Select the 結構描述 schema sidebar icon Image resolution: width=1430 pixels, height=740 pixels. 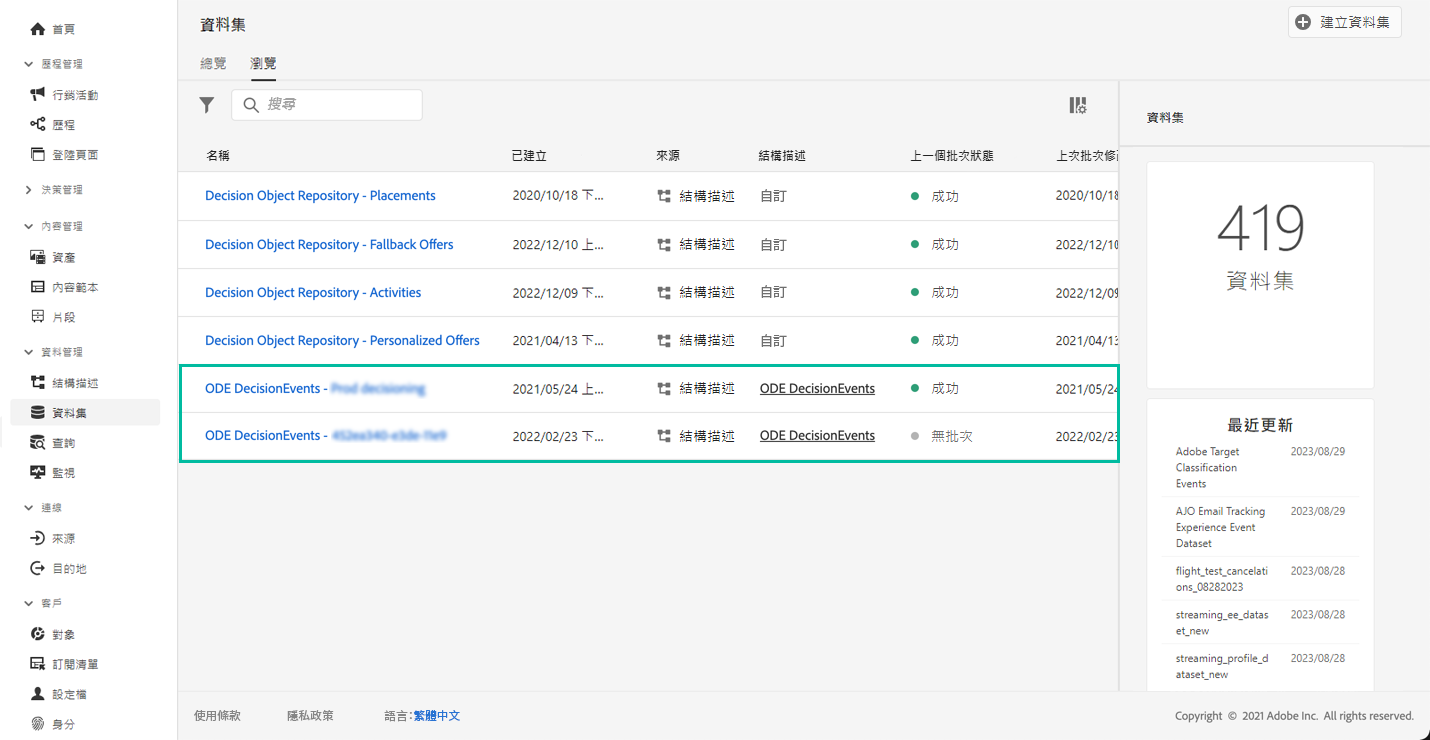coord(38,383)
